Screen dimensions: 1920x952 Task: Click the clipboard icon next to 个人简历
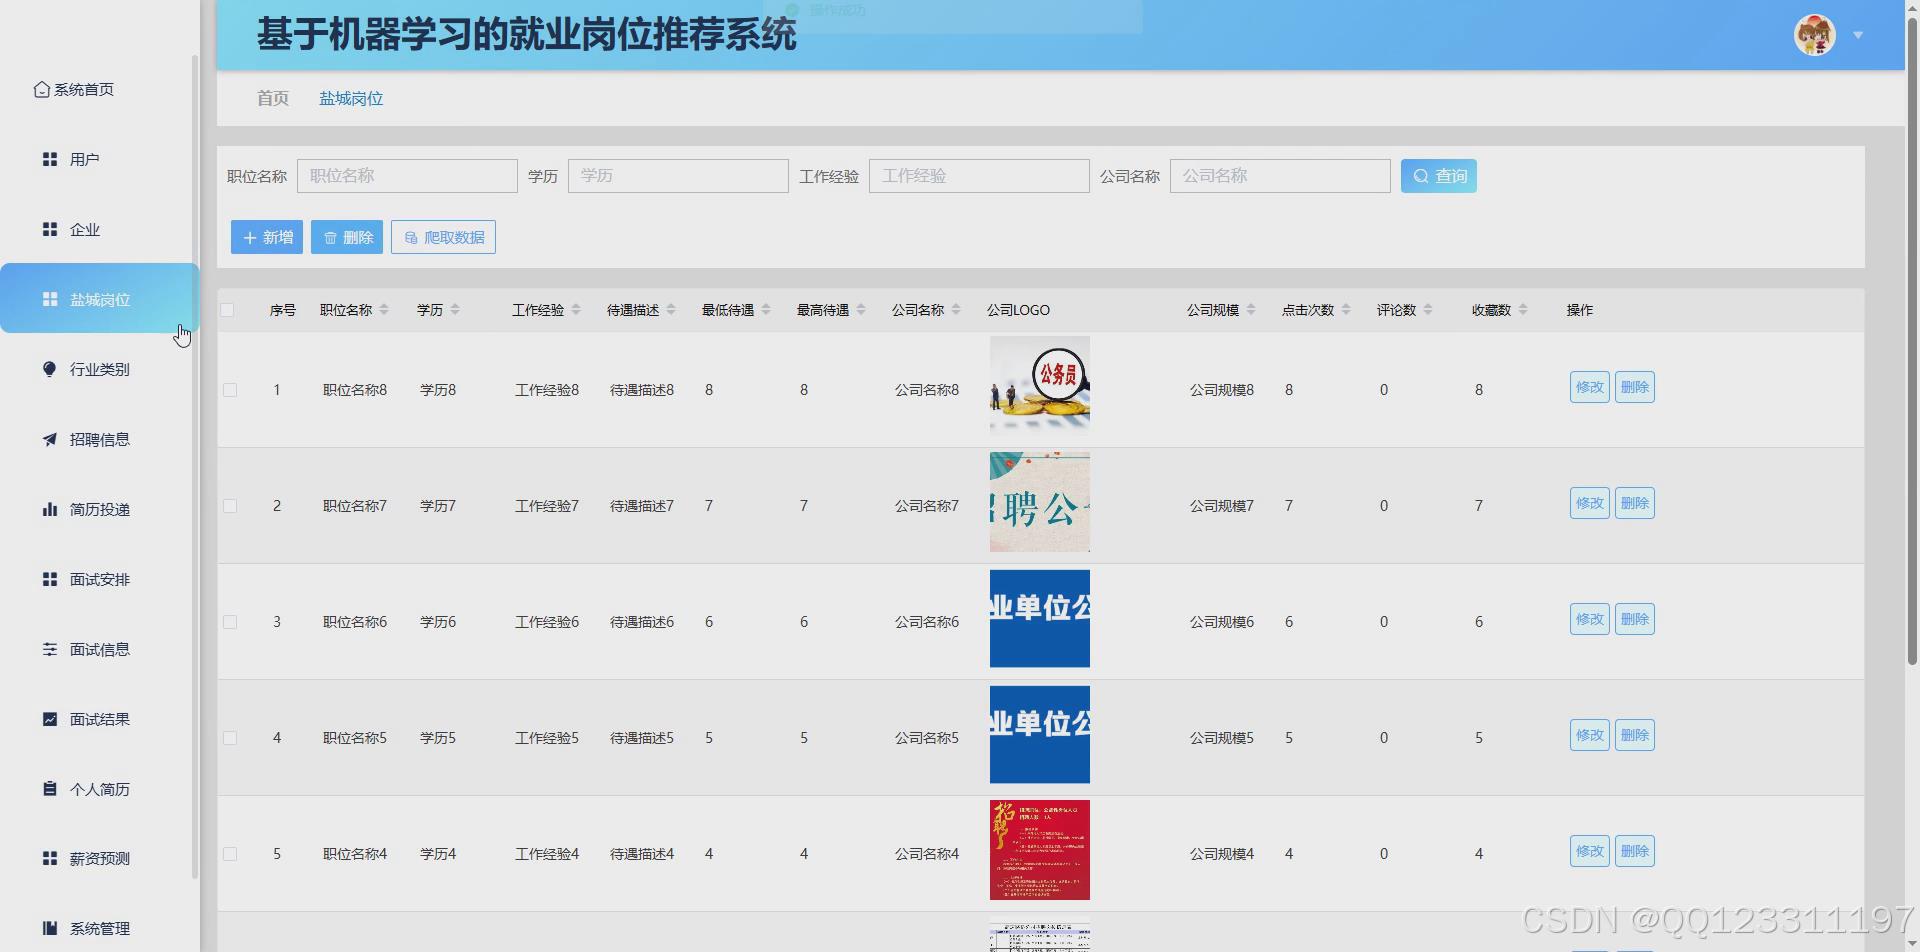point(50,789)
